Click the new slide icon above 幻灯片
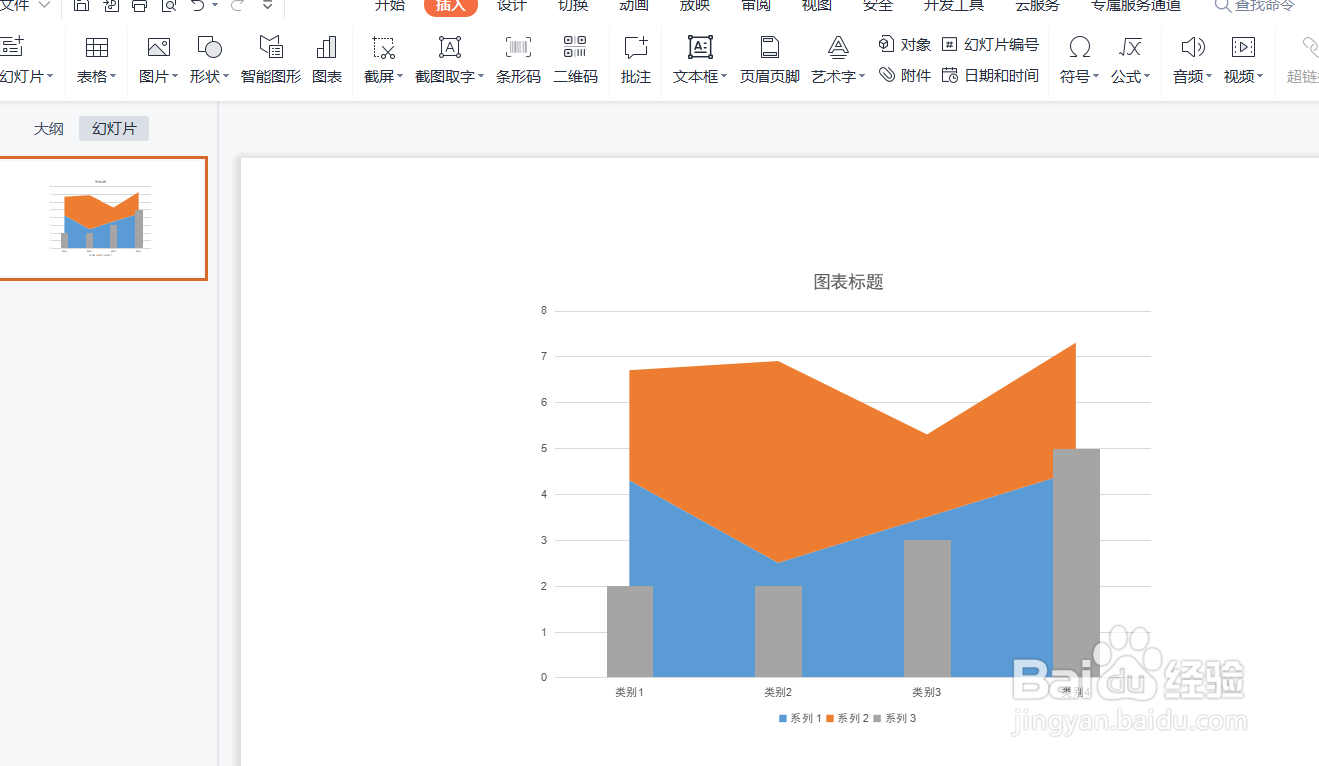The width and height of the screenshot is (1319, 766). [x=12, y=47]
